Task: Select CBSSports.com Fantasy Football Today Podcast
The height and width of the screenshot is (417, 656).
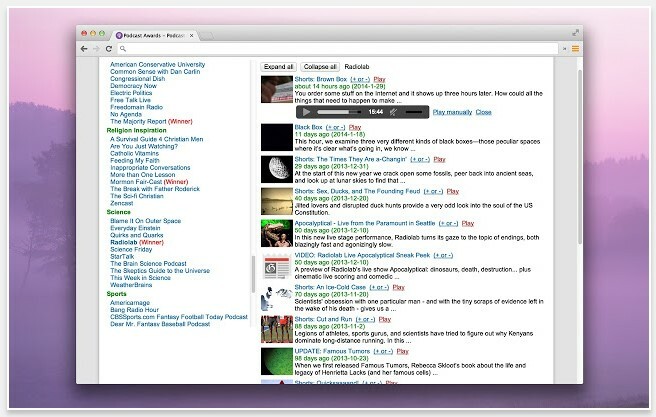Action: (x=179, y=317)
